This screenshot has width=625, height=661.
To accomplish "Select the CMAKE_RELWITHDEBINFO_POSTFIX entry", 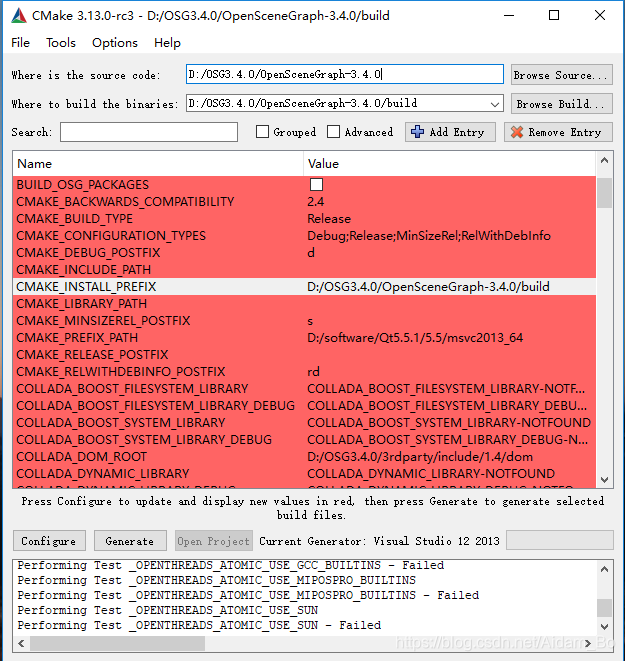I will [x=121, y=371].
